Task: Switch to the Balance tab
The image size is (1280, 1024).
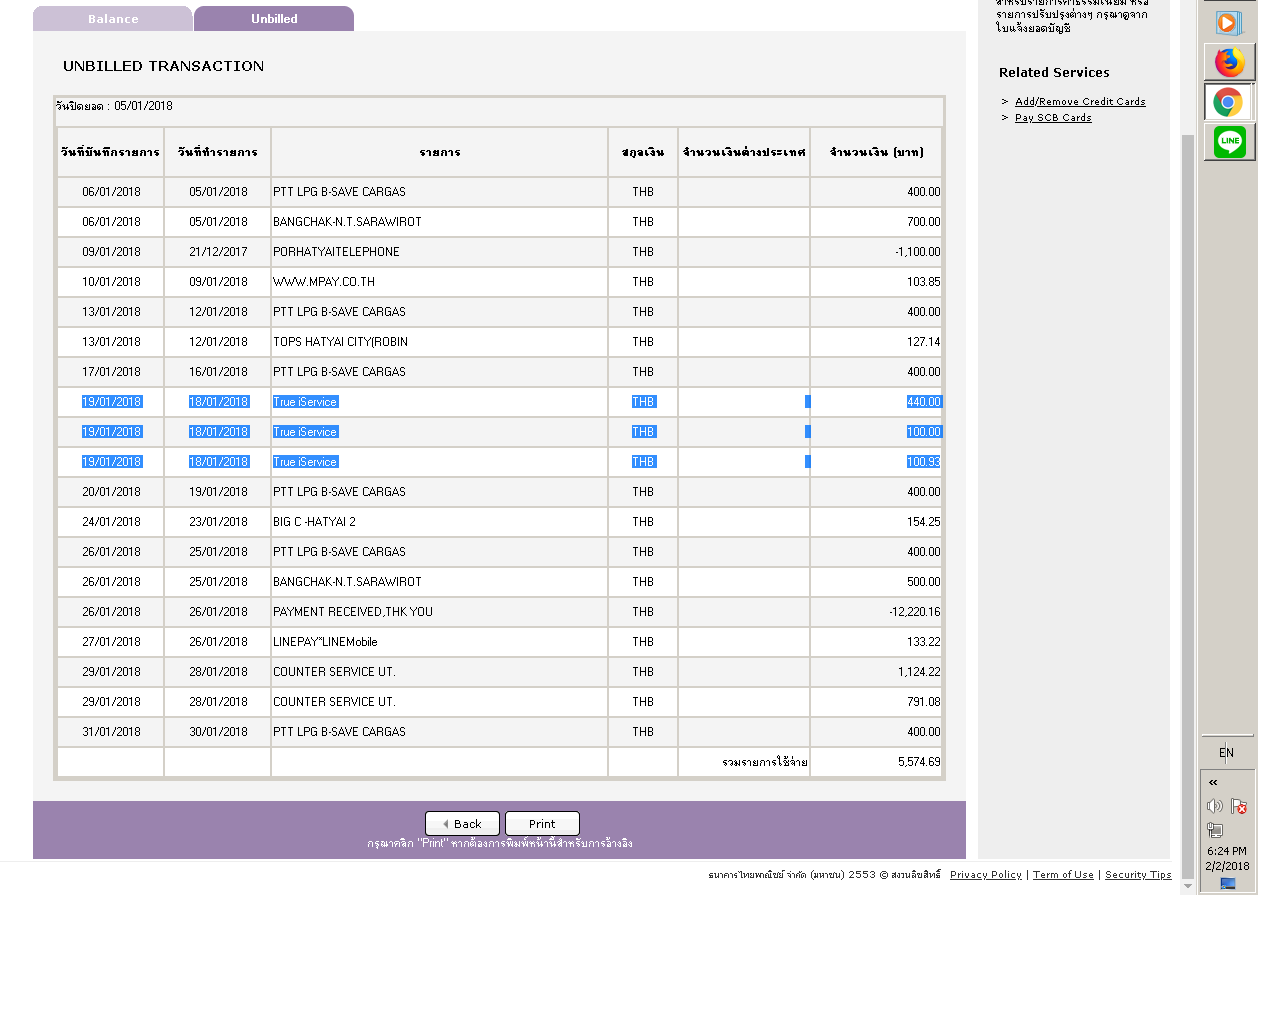Action: click(x=113, y=19)
